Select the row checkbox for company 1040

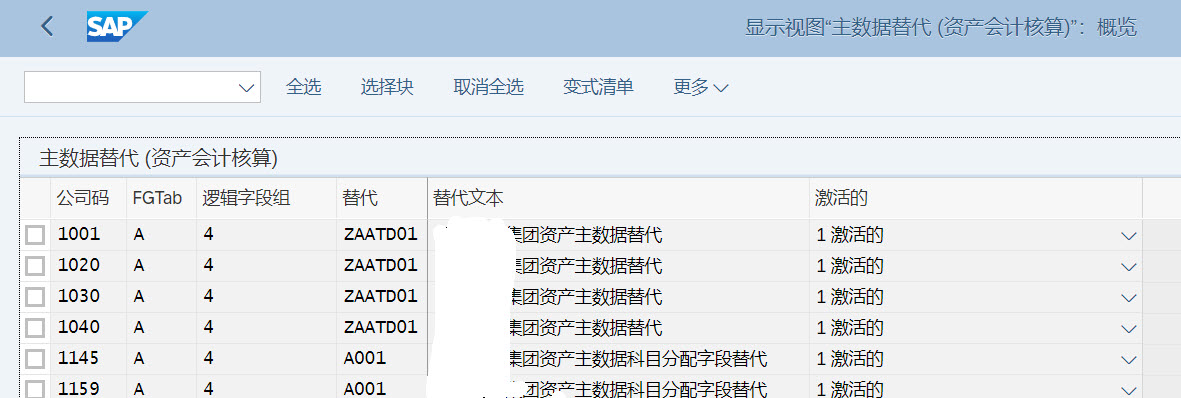coord(35,328)
